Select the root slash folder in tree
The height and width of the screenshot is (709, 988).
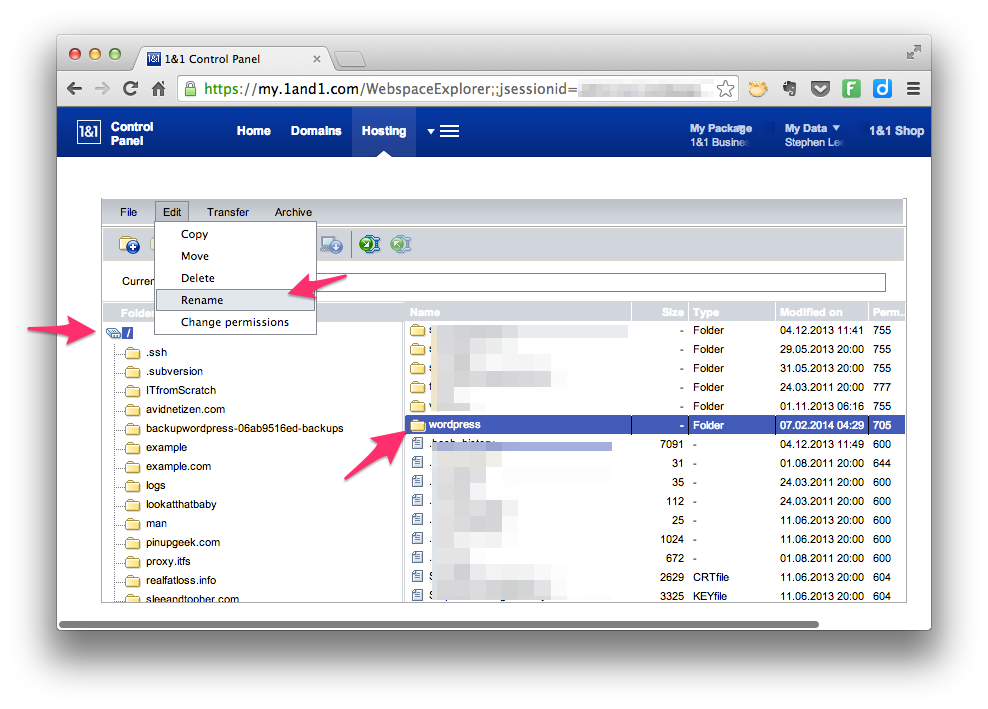point(128,333)
